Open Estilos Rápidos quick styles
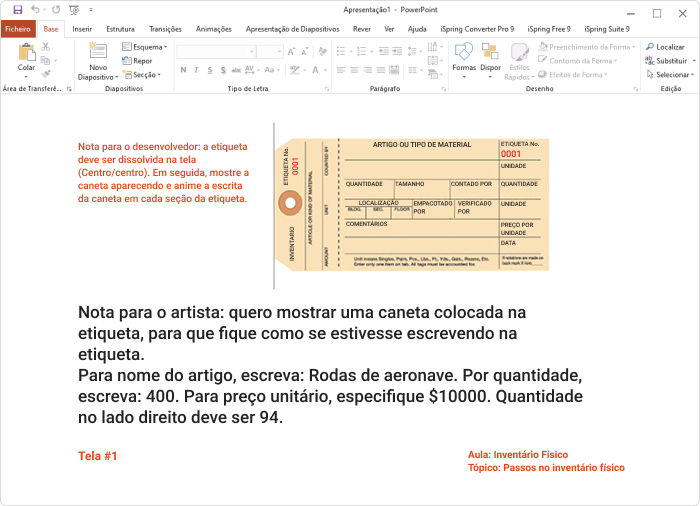 [x=519, y=62]
